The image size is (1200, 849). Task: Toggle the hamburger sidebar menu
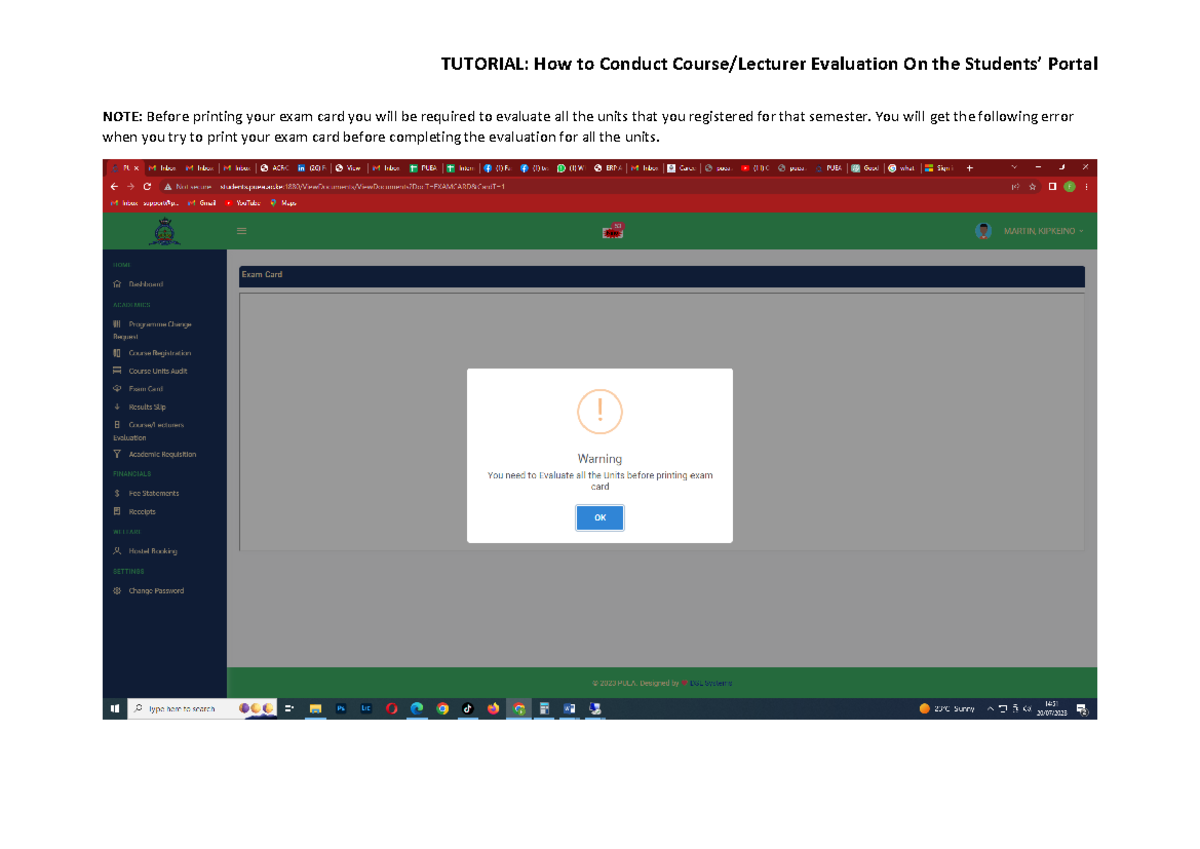(x=241, y=231)
